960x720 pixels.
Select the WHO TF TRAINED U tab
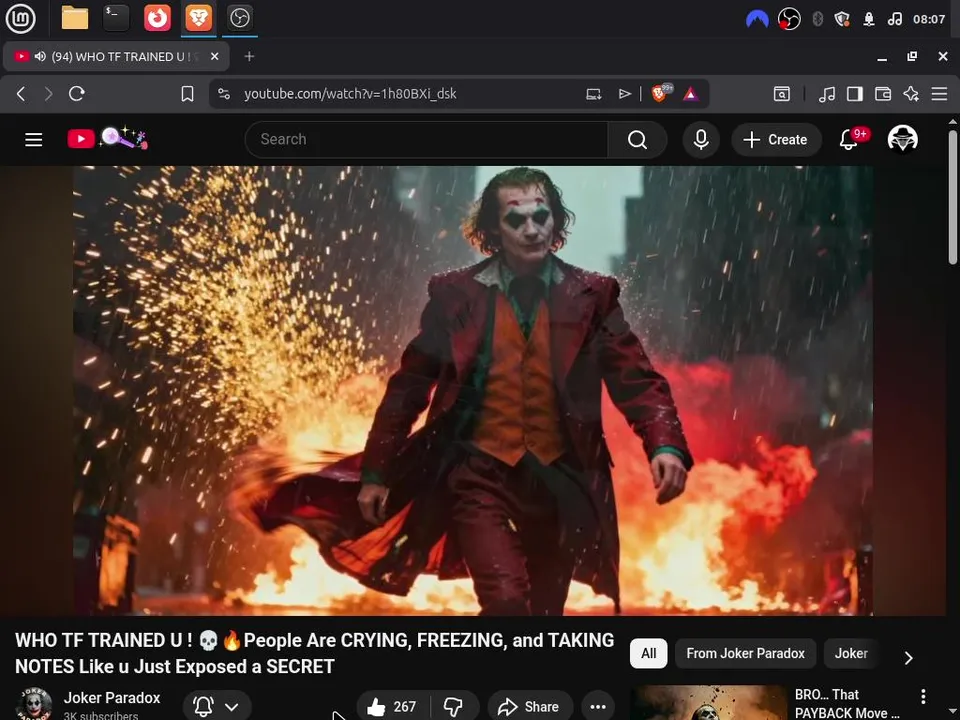point(116,56)
